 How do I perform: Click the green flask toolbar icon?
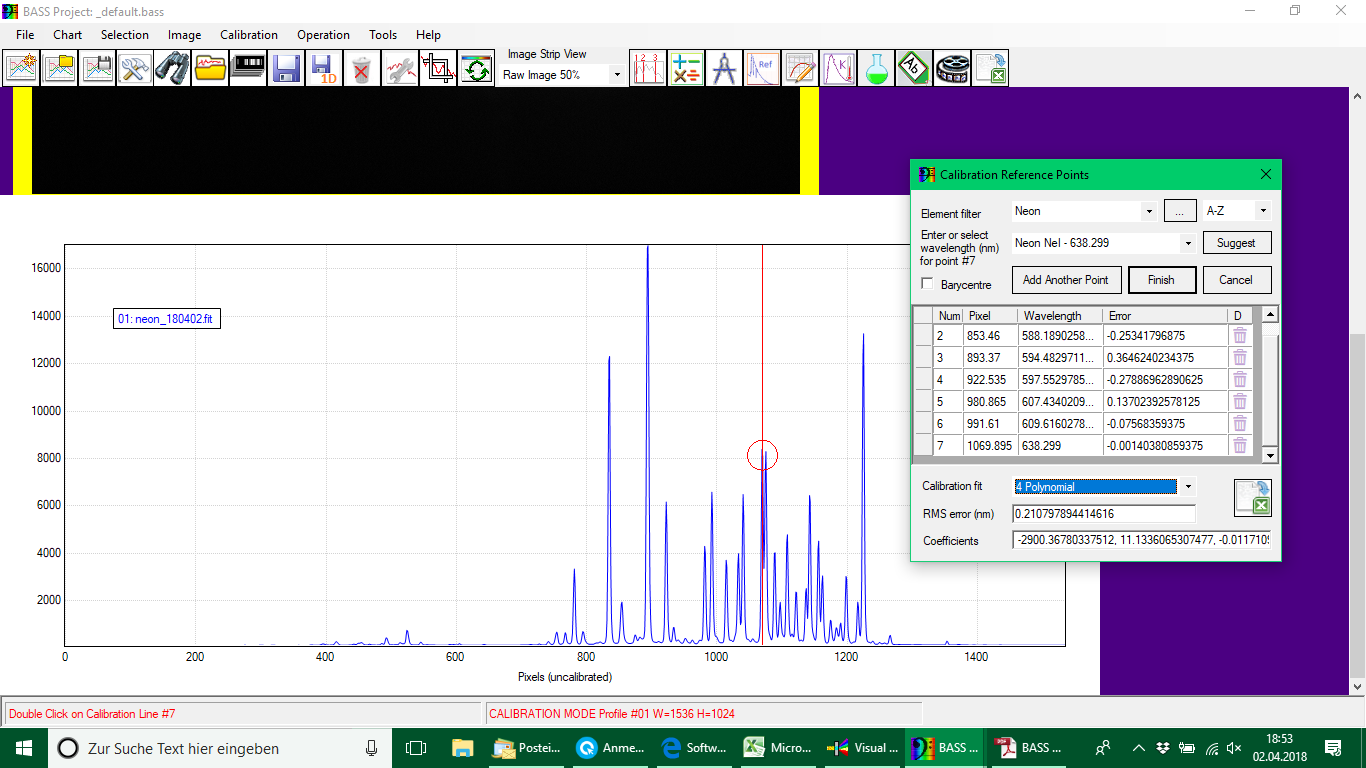pos(877,69)
